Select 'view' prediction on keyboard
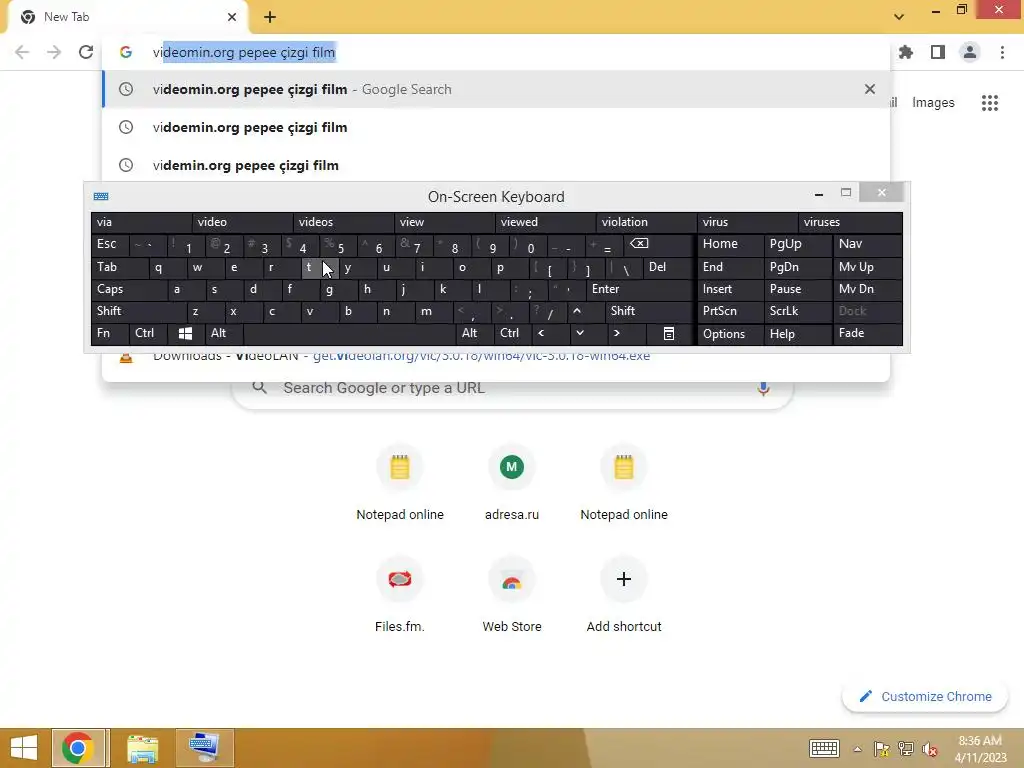This screenshot has height=768, width=1024. pyautogui.click(x=445, y=222)
